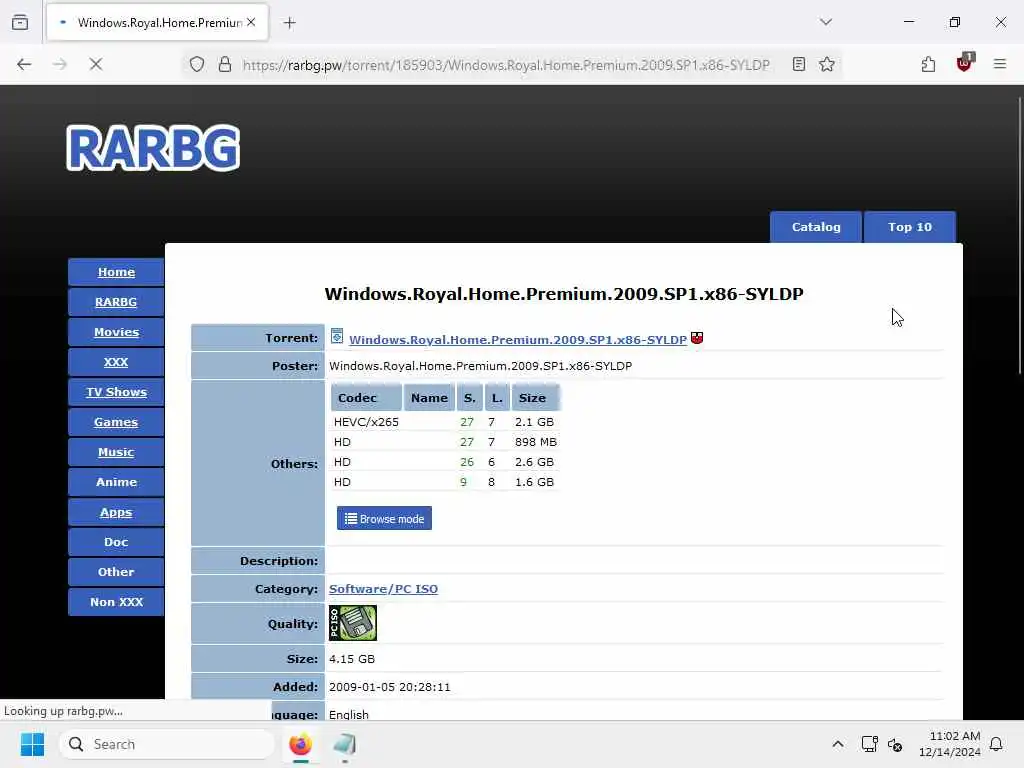Image resolution: width=1024 pixels, height=768 pixels.
Task: Click the RARBG logo
Action: click(x=153, y=148)
